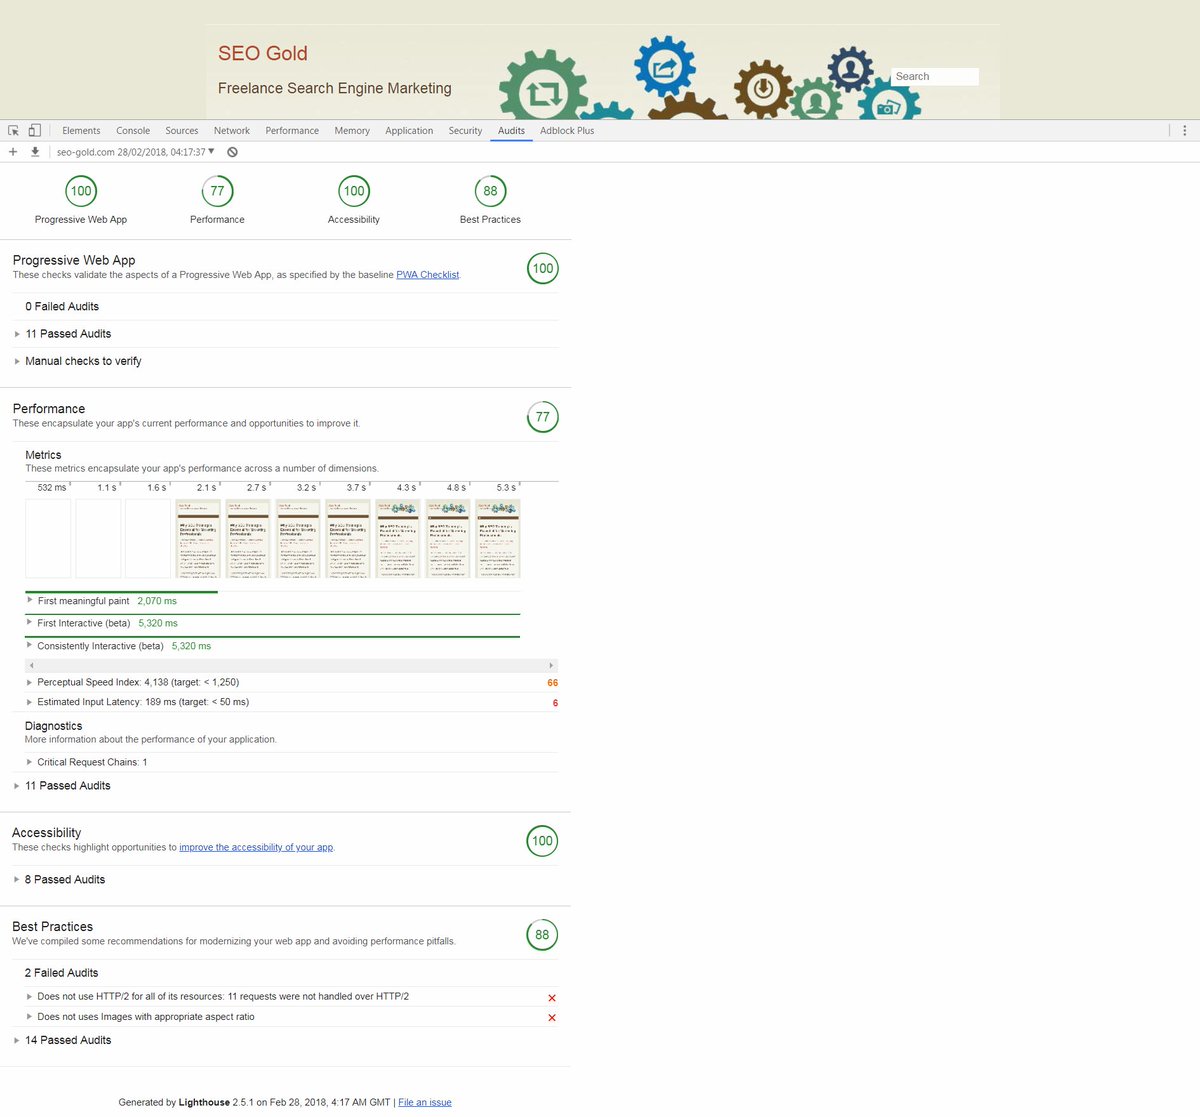Select the inspect element cursor icon
The image size is (1200, 1117).
tap(13, 131)
